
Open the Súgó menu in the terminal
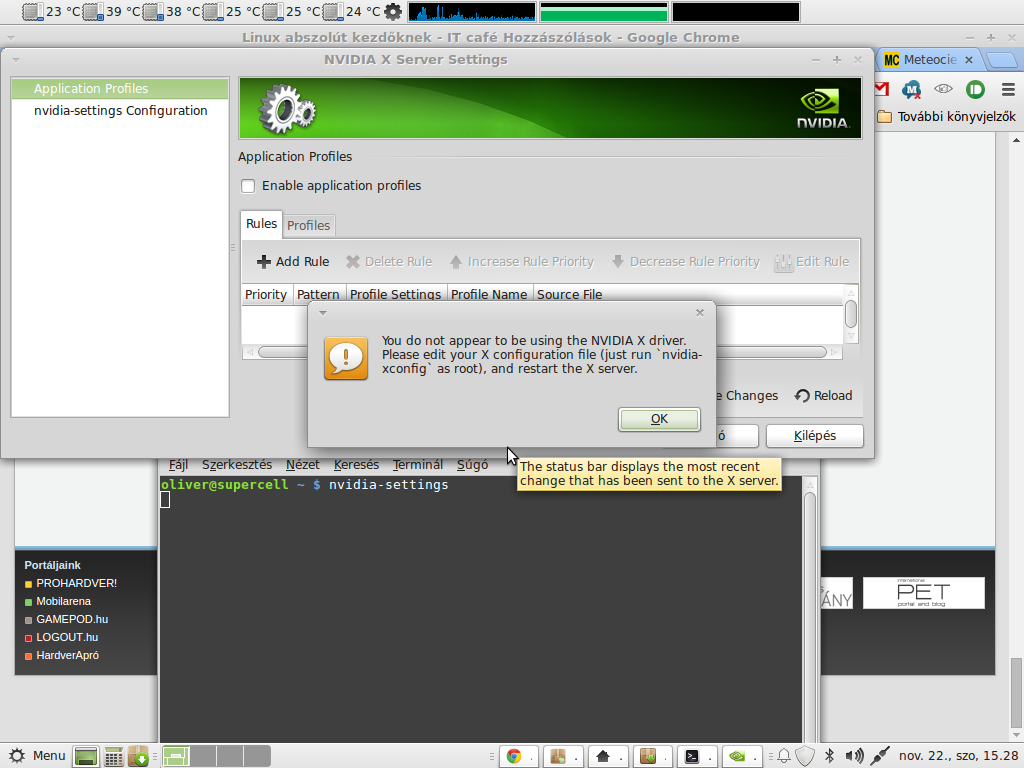tap(472, 464)
